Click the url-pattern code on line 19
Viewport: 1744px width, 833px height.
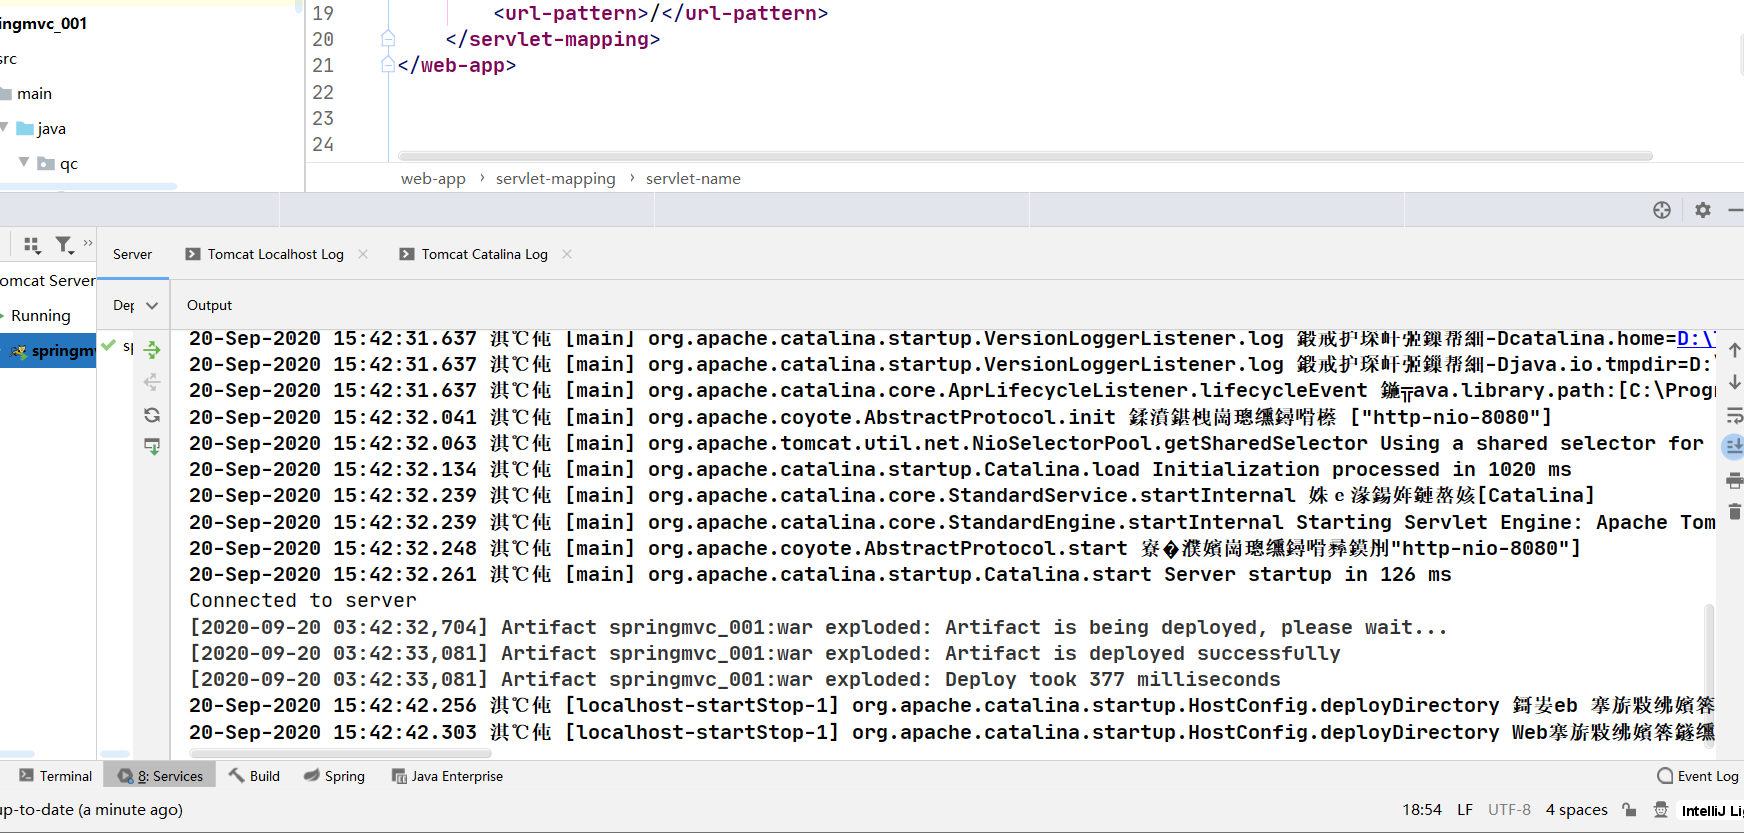tap(661, 13)
